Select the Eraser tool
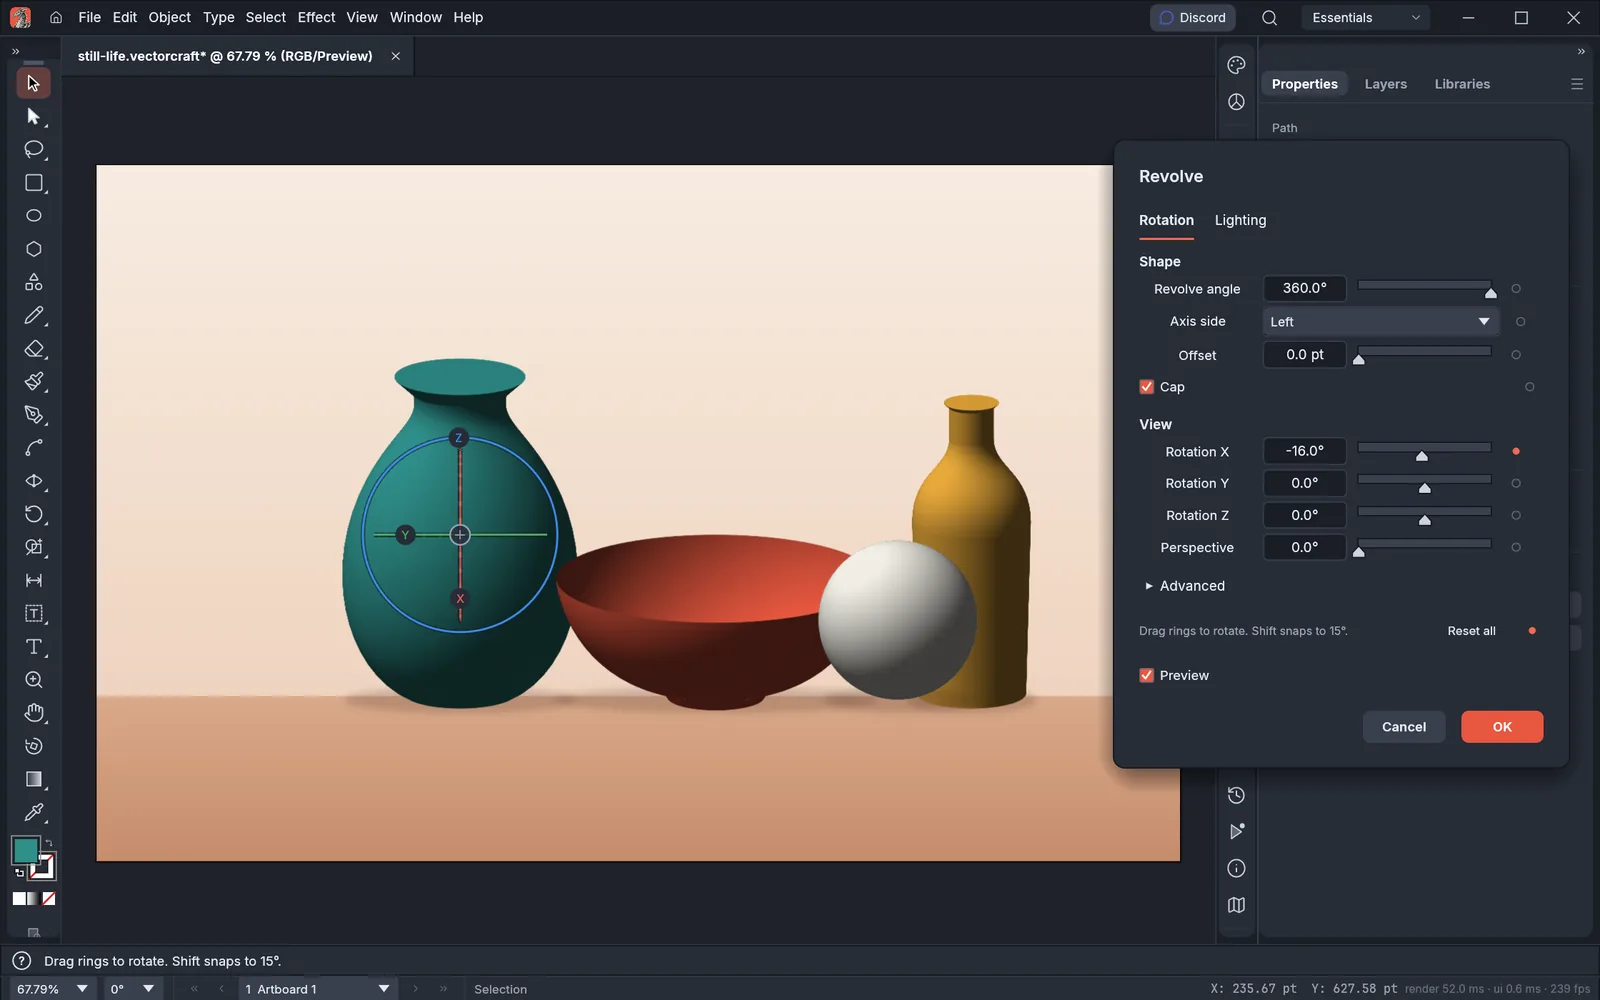Screen dimensions: 1600x1000 point(33,349)
